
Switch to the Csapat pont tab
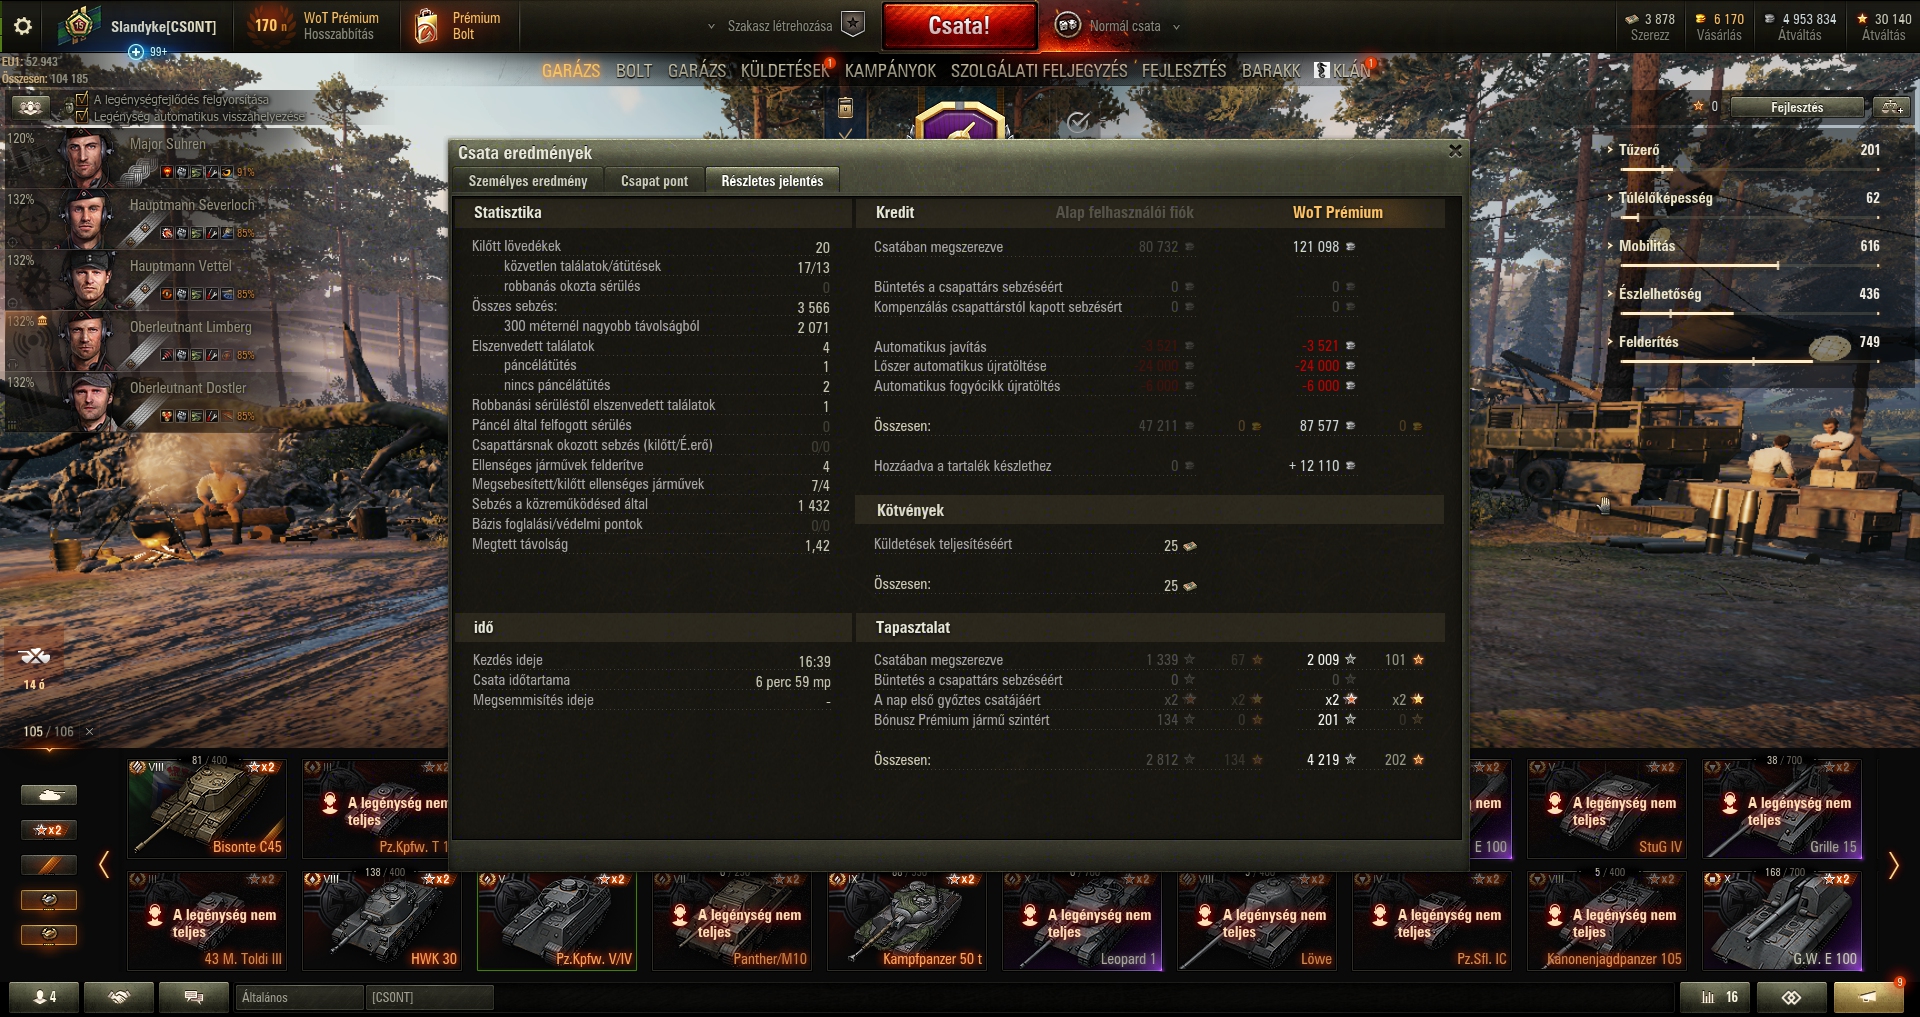click(654, 181)
